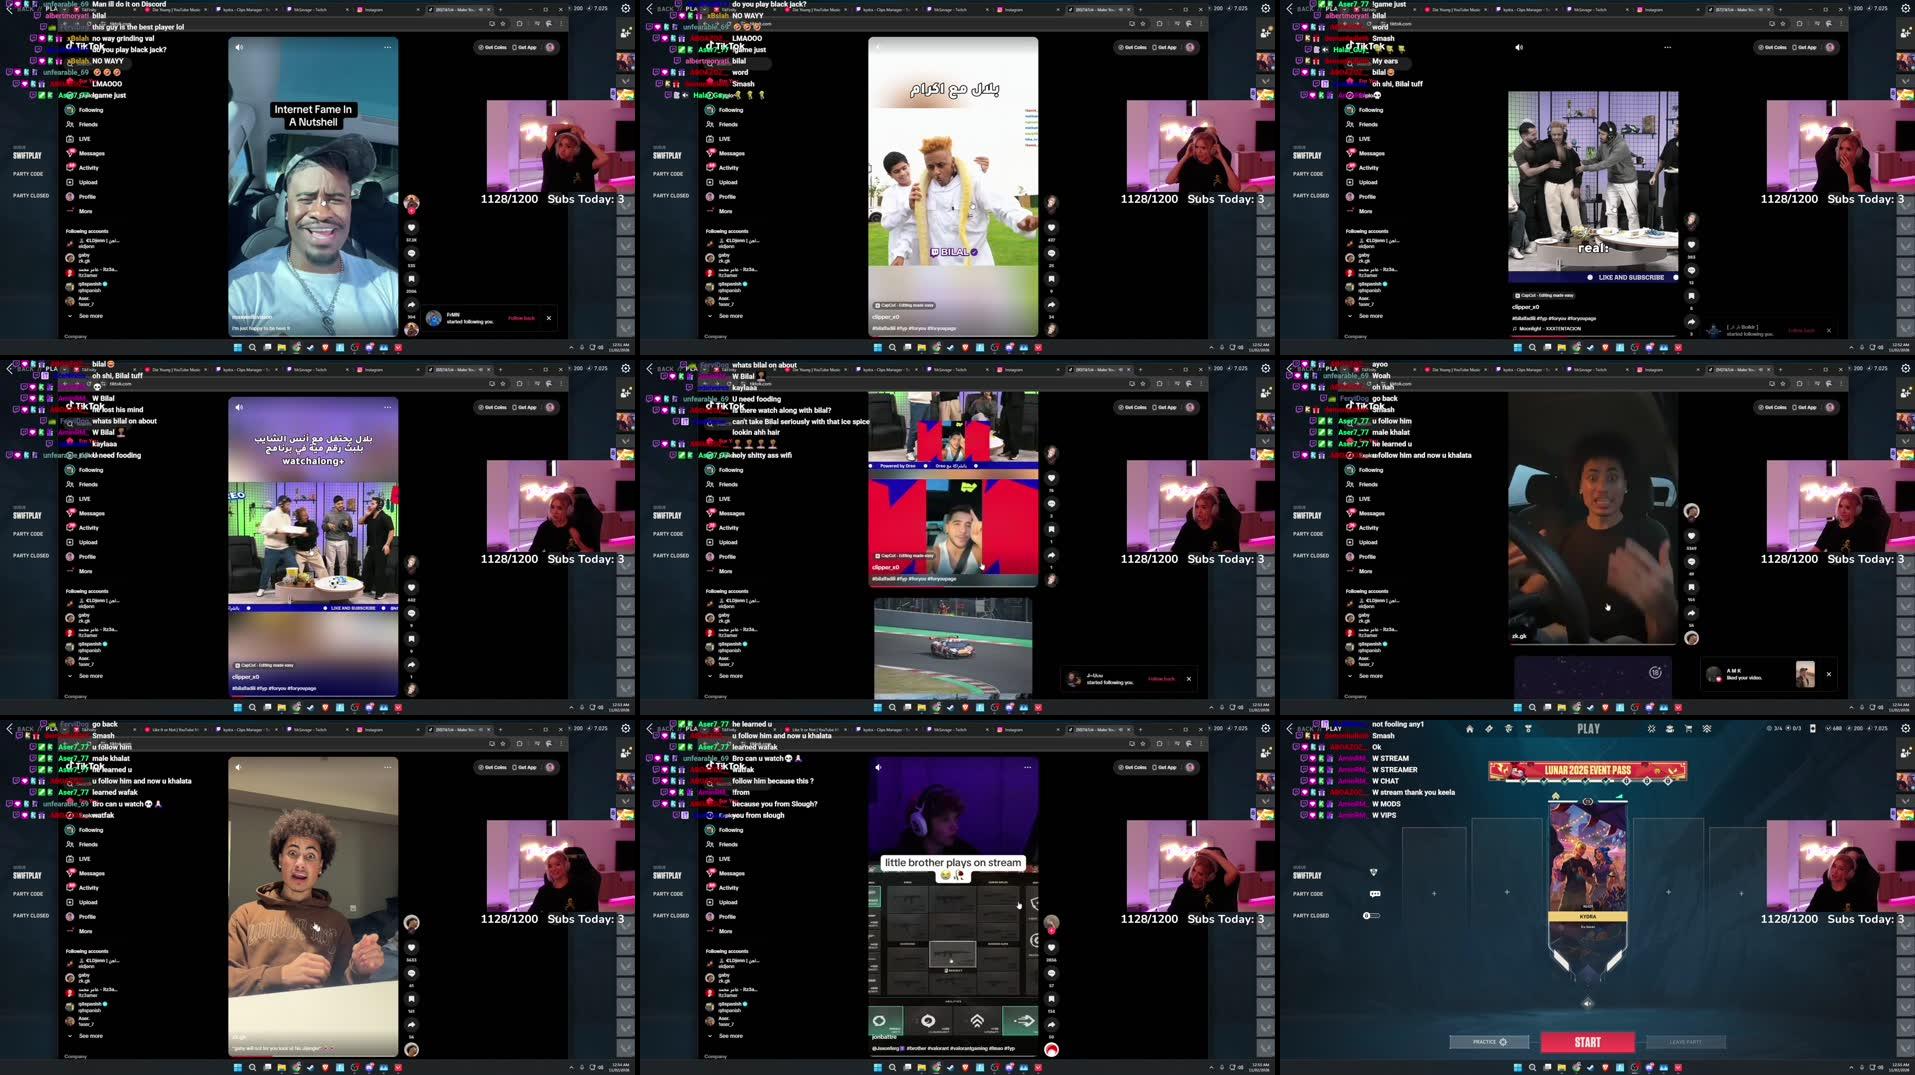1915x1075 pixels.
Task: Open the Swiftplay queue selector in the Valorant lobby
Action: pyautogui.click(x=1307, y=875)
